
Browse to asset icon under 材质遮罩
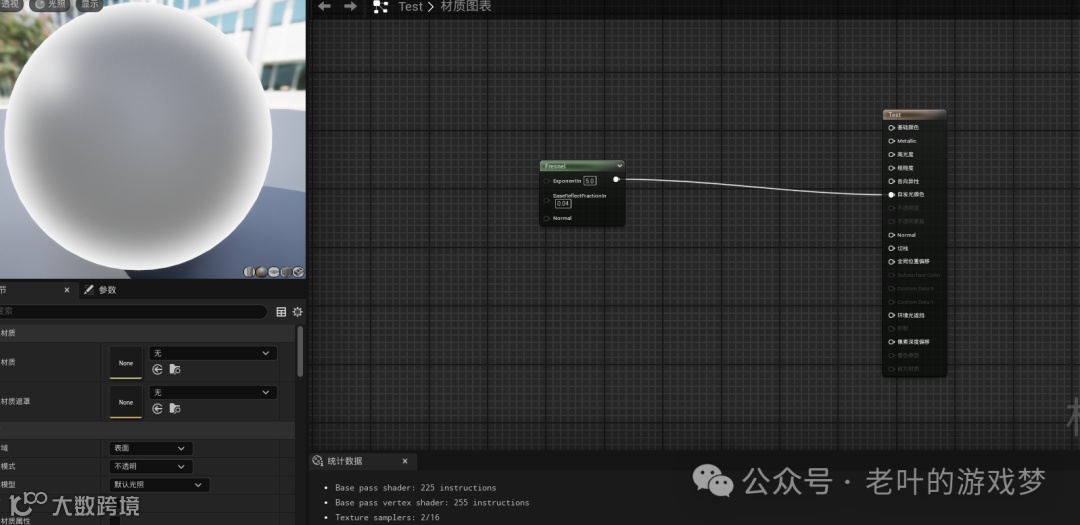(175, 409)
